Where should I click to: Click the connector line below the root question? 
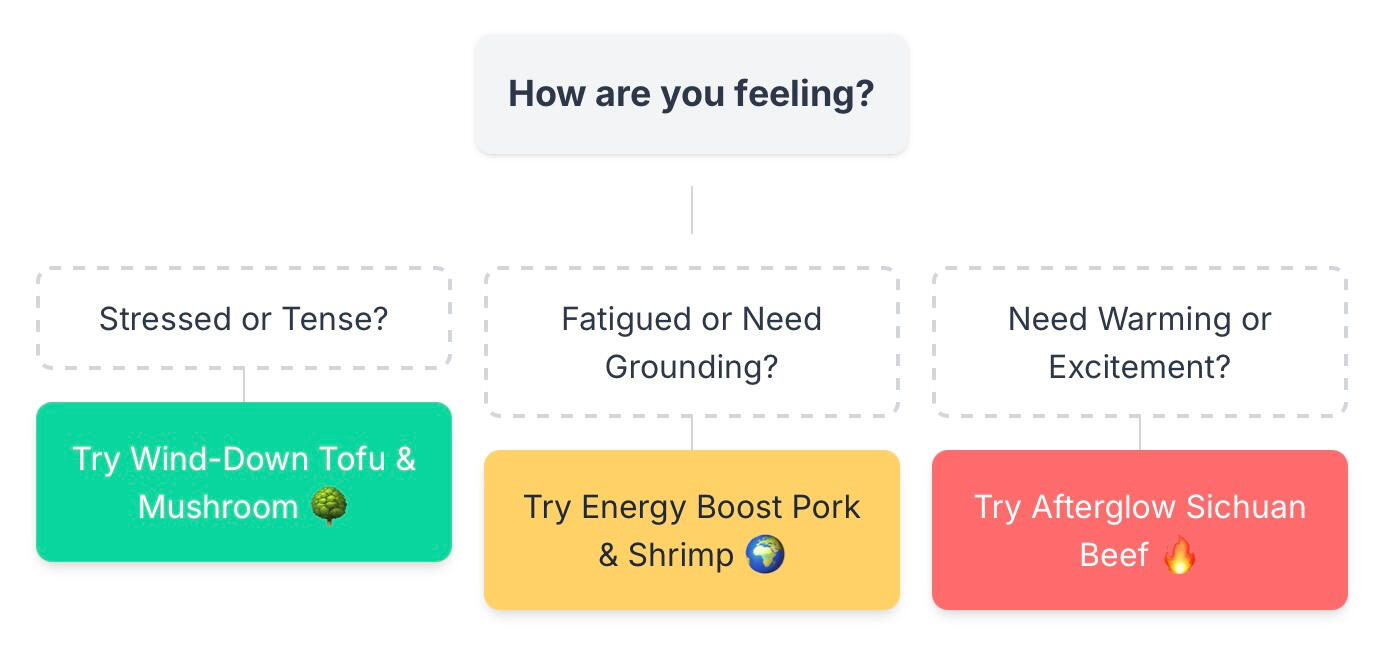[x=692, y=210]
